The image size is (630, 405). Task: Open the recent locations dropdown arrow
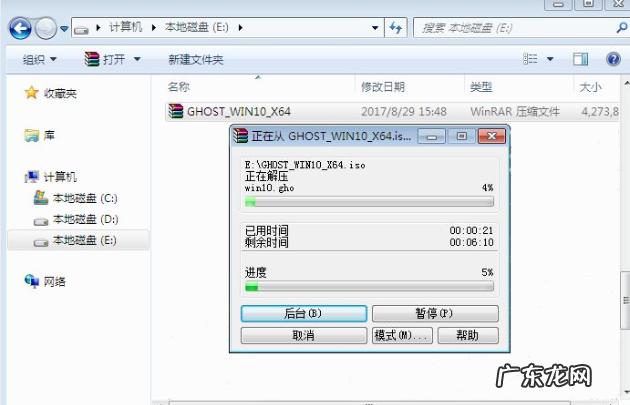[64, 29]
